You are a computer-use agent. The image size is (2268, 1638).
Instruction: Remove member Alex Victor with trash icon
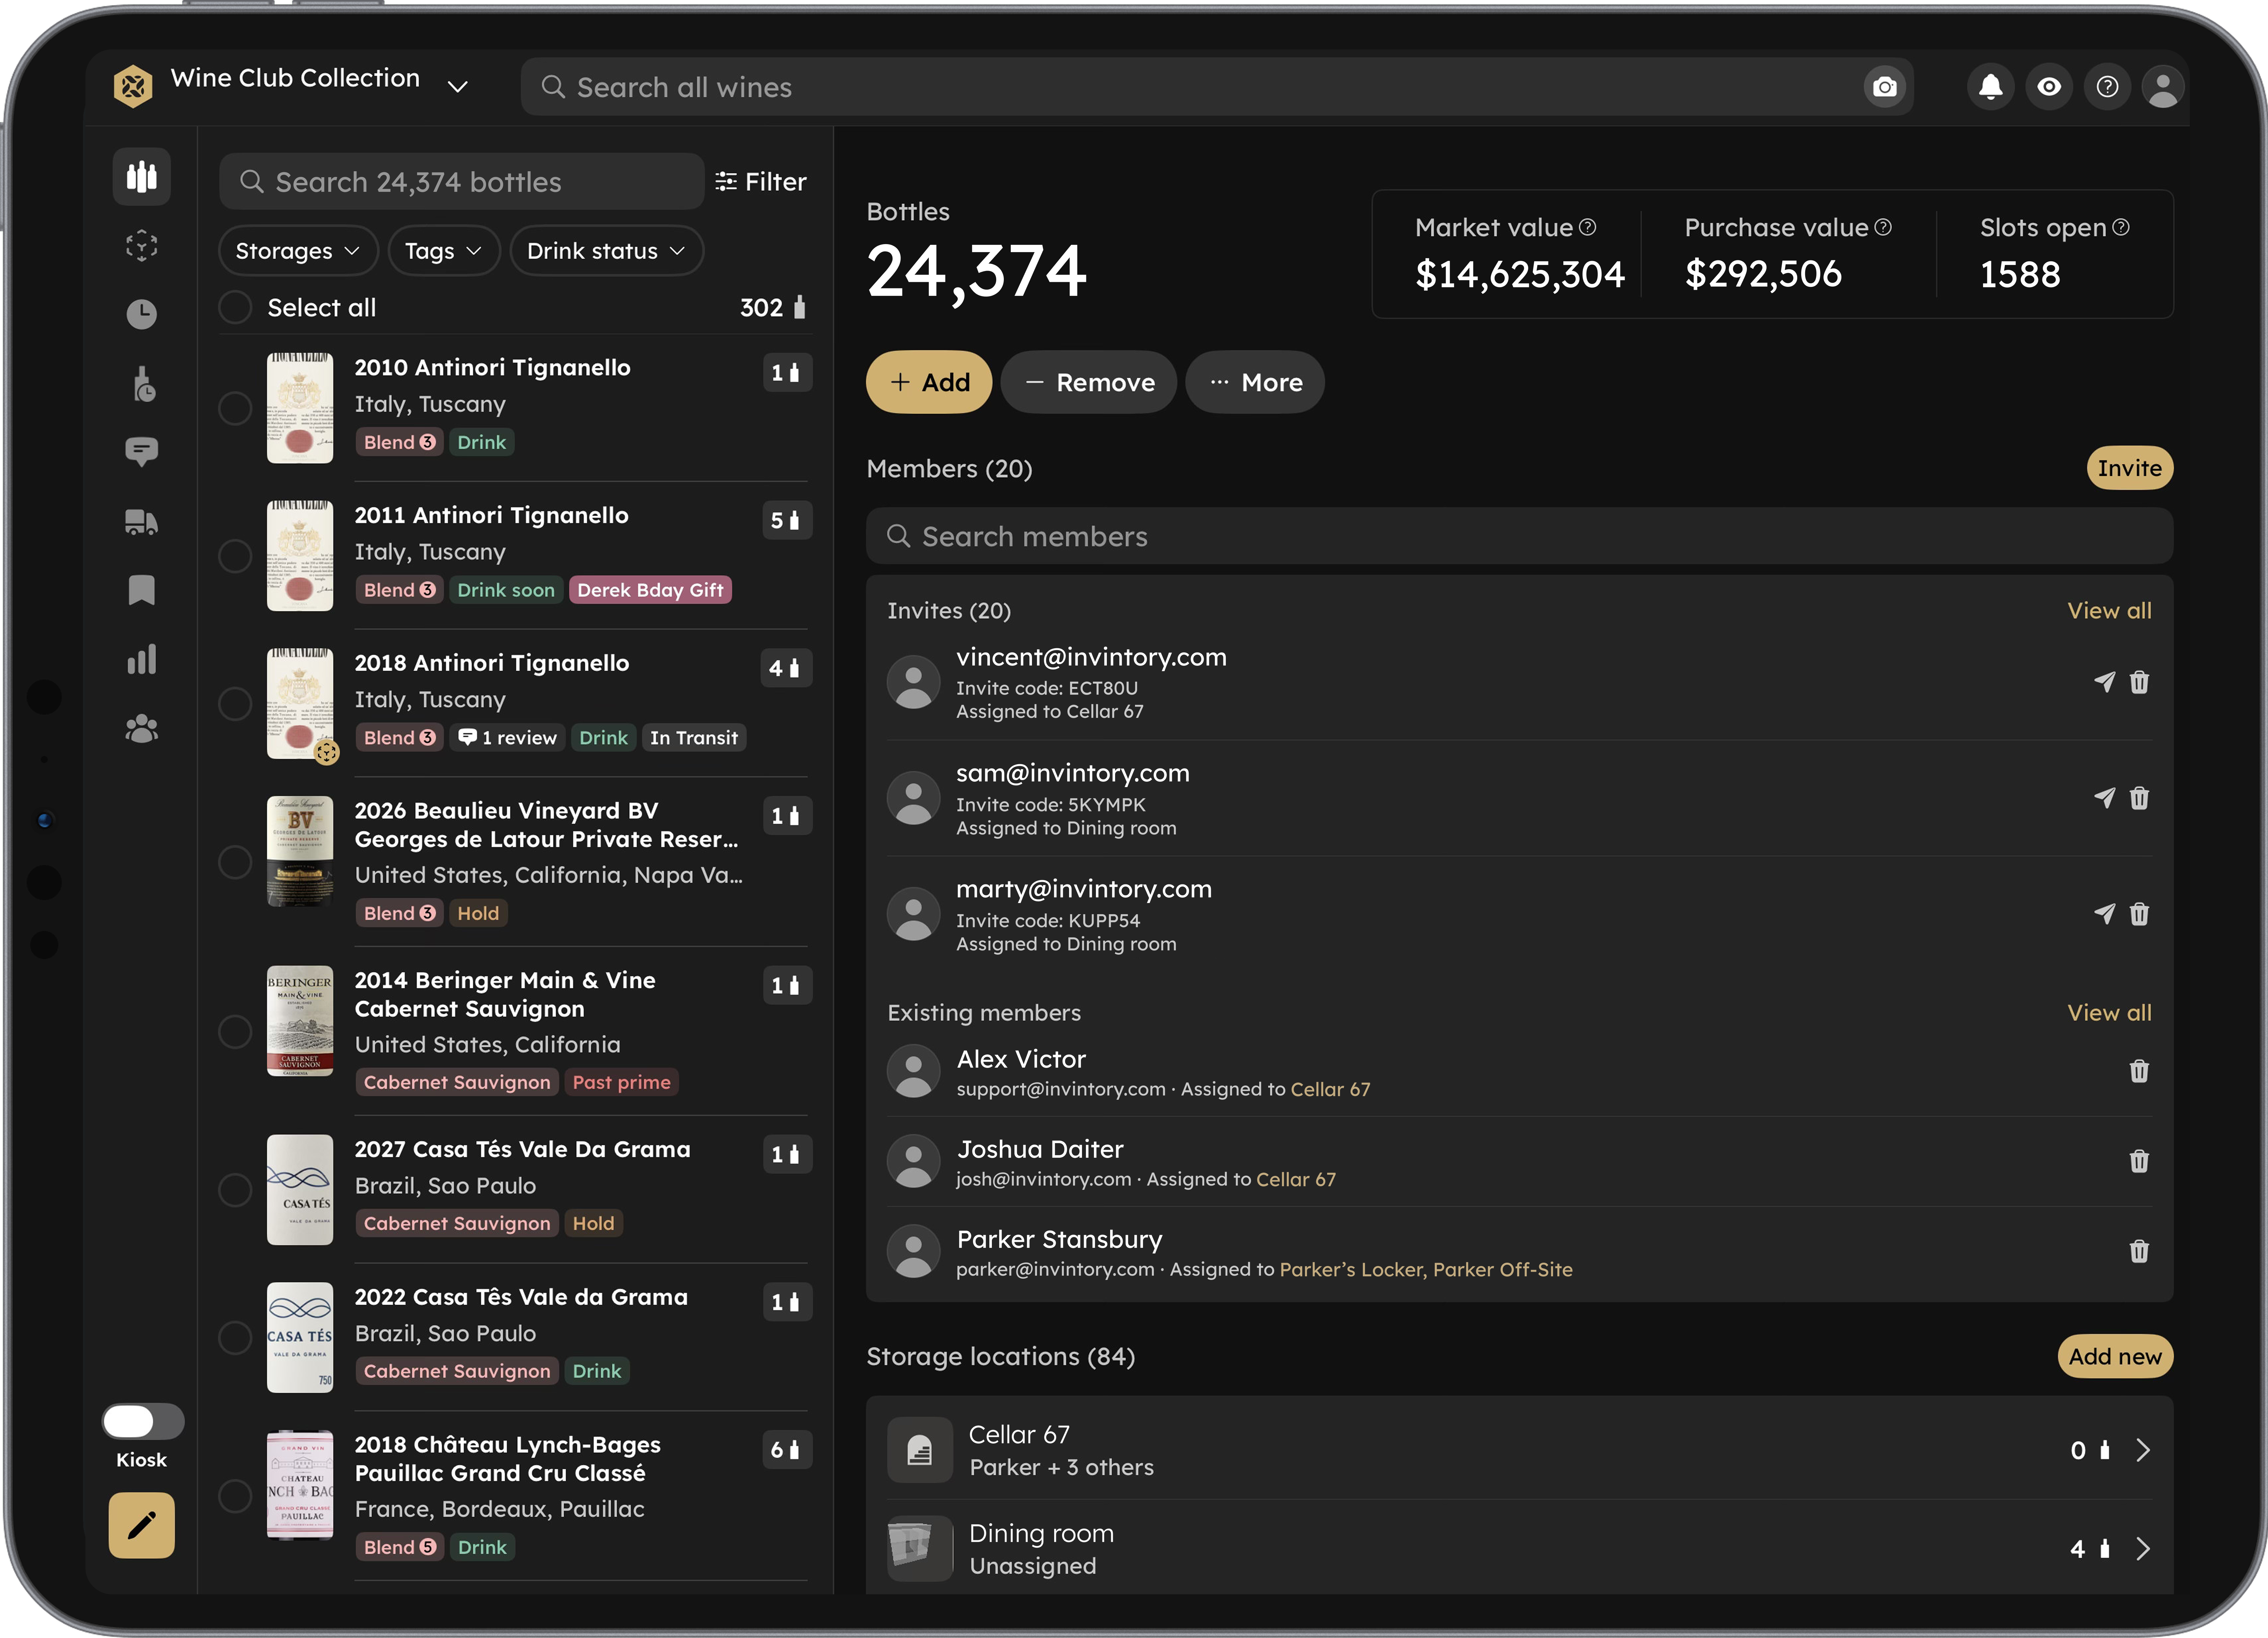click(2139, 1071)
